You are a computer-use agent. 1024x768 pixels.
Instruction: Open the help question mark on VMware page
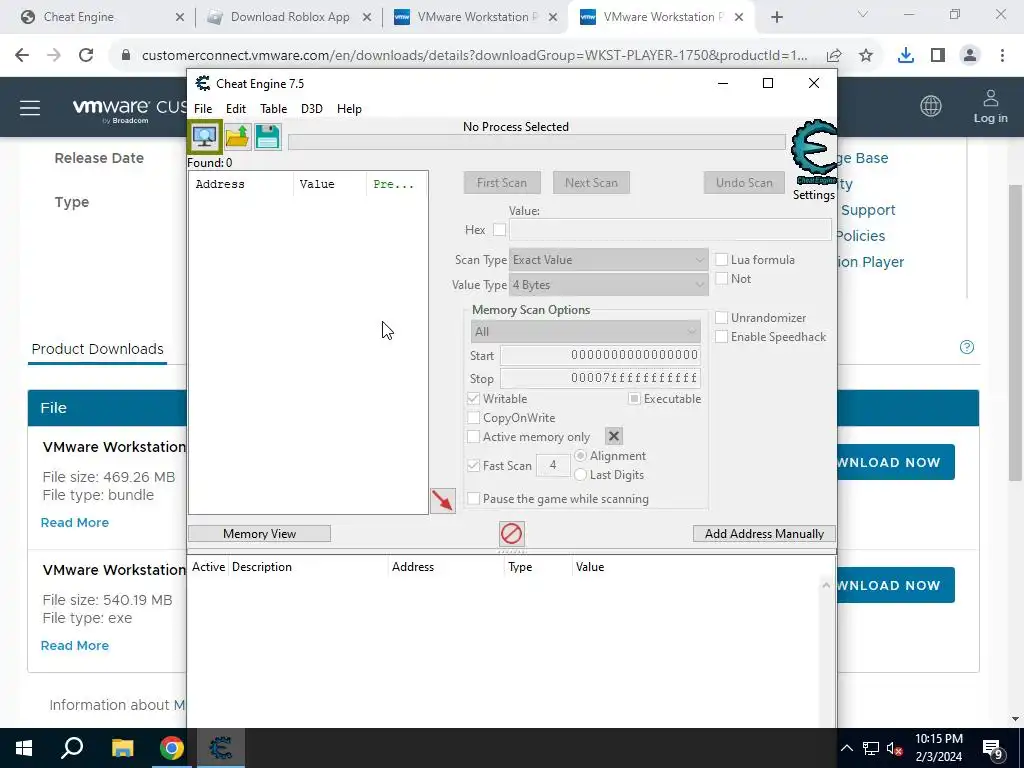click(967, 347)
